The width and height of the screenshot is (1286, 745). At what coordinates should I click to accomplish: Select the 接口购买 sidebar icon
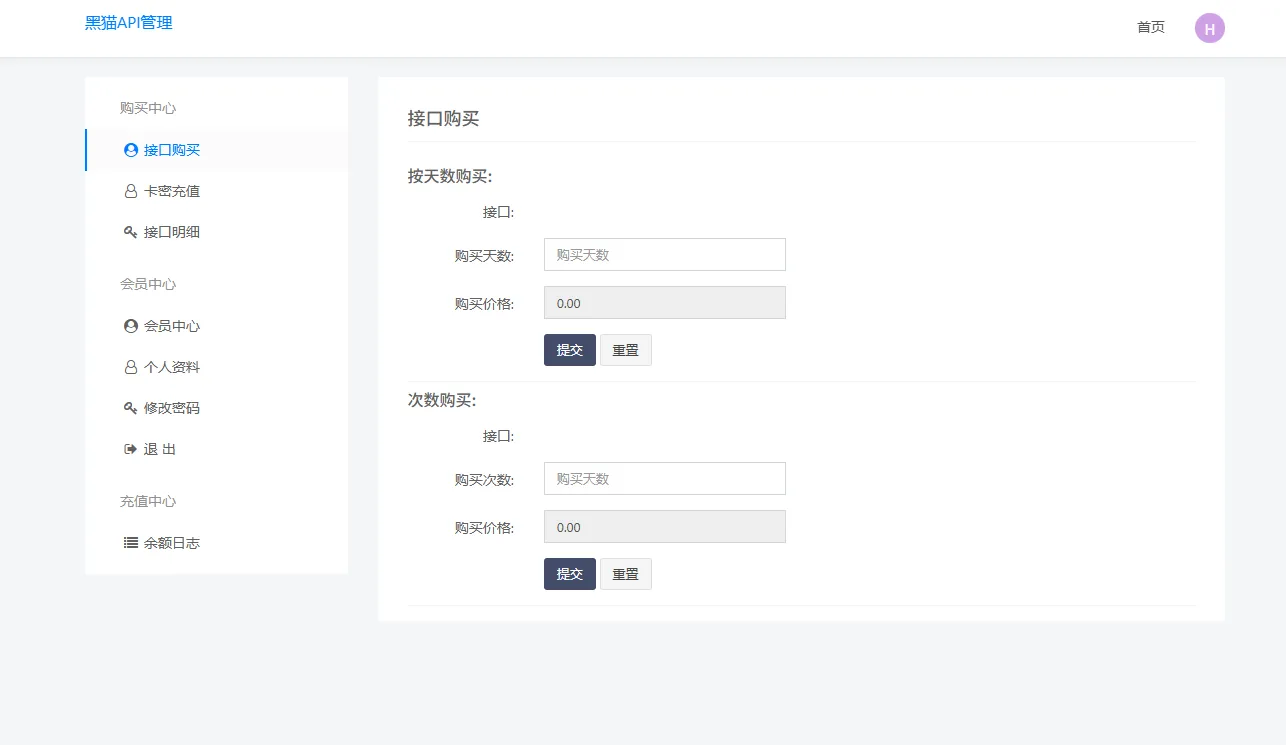click(x=130, y=150)
